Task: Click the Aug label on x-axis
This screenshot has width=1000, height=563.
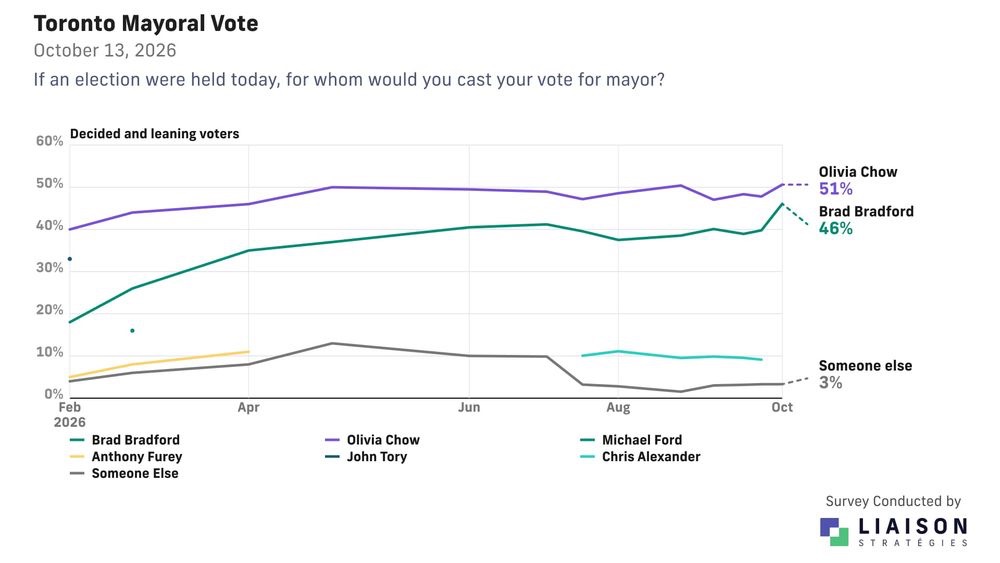Action: (618, 407)
